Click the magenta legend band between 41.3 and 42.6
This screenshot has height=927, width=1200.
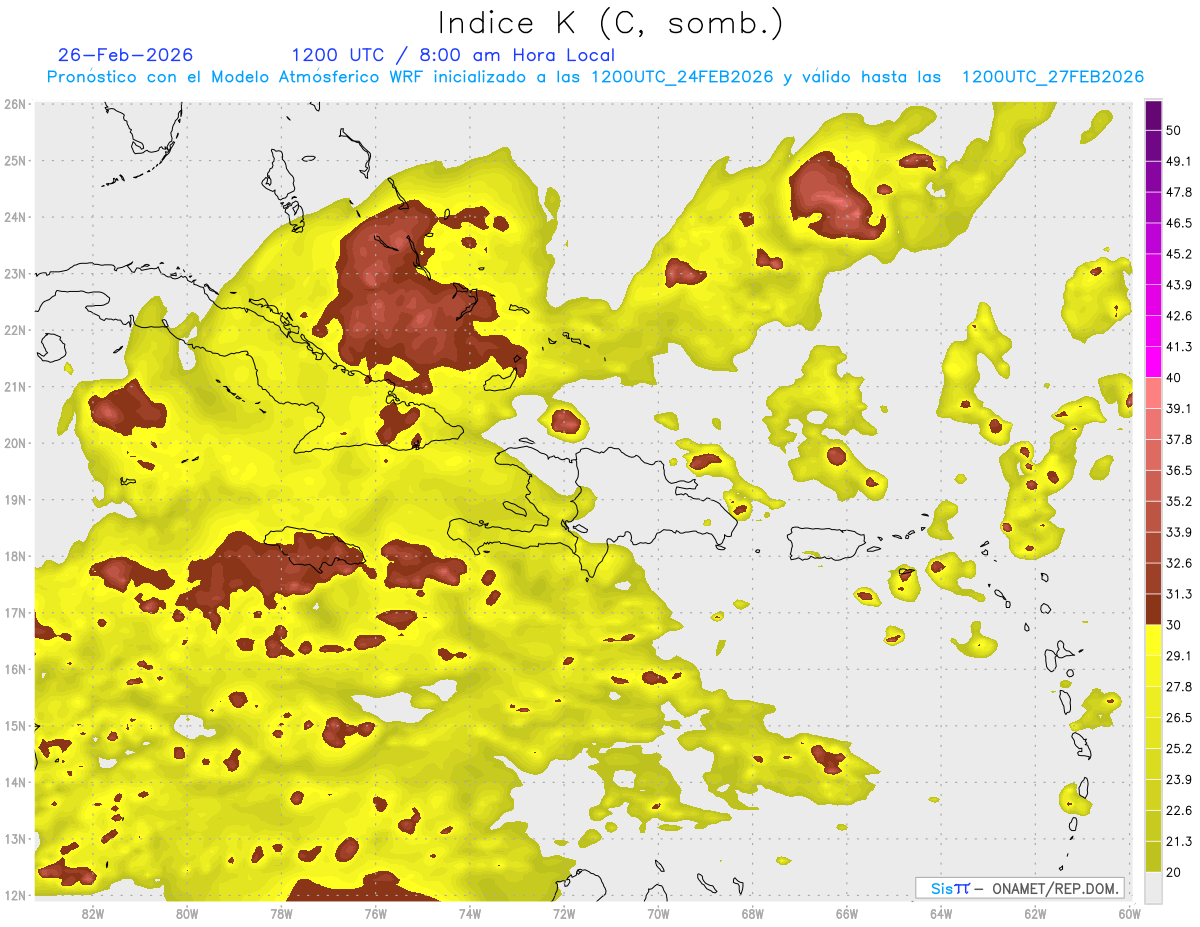[x=1153, y=332]
